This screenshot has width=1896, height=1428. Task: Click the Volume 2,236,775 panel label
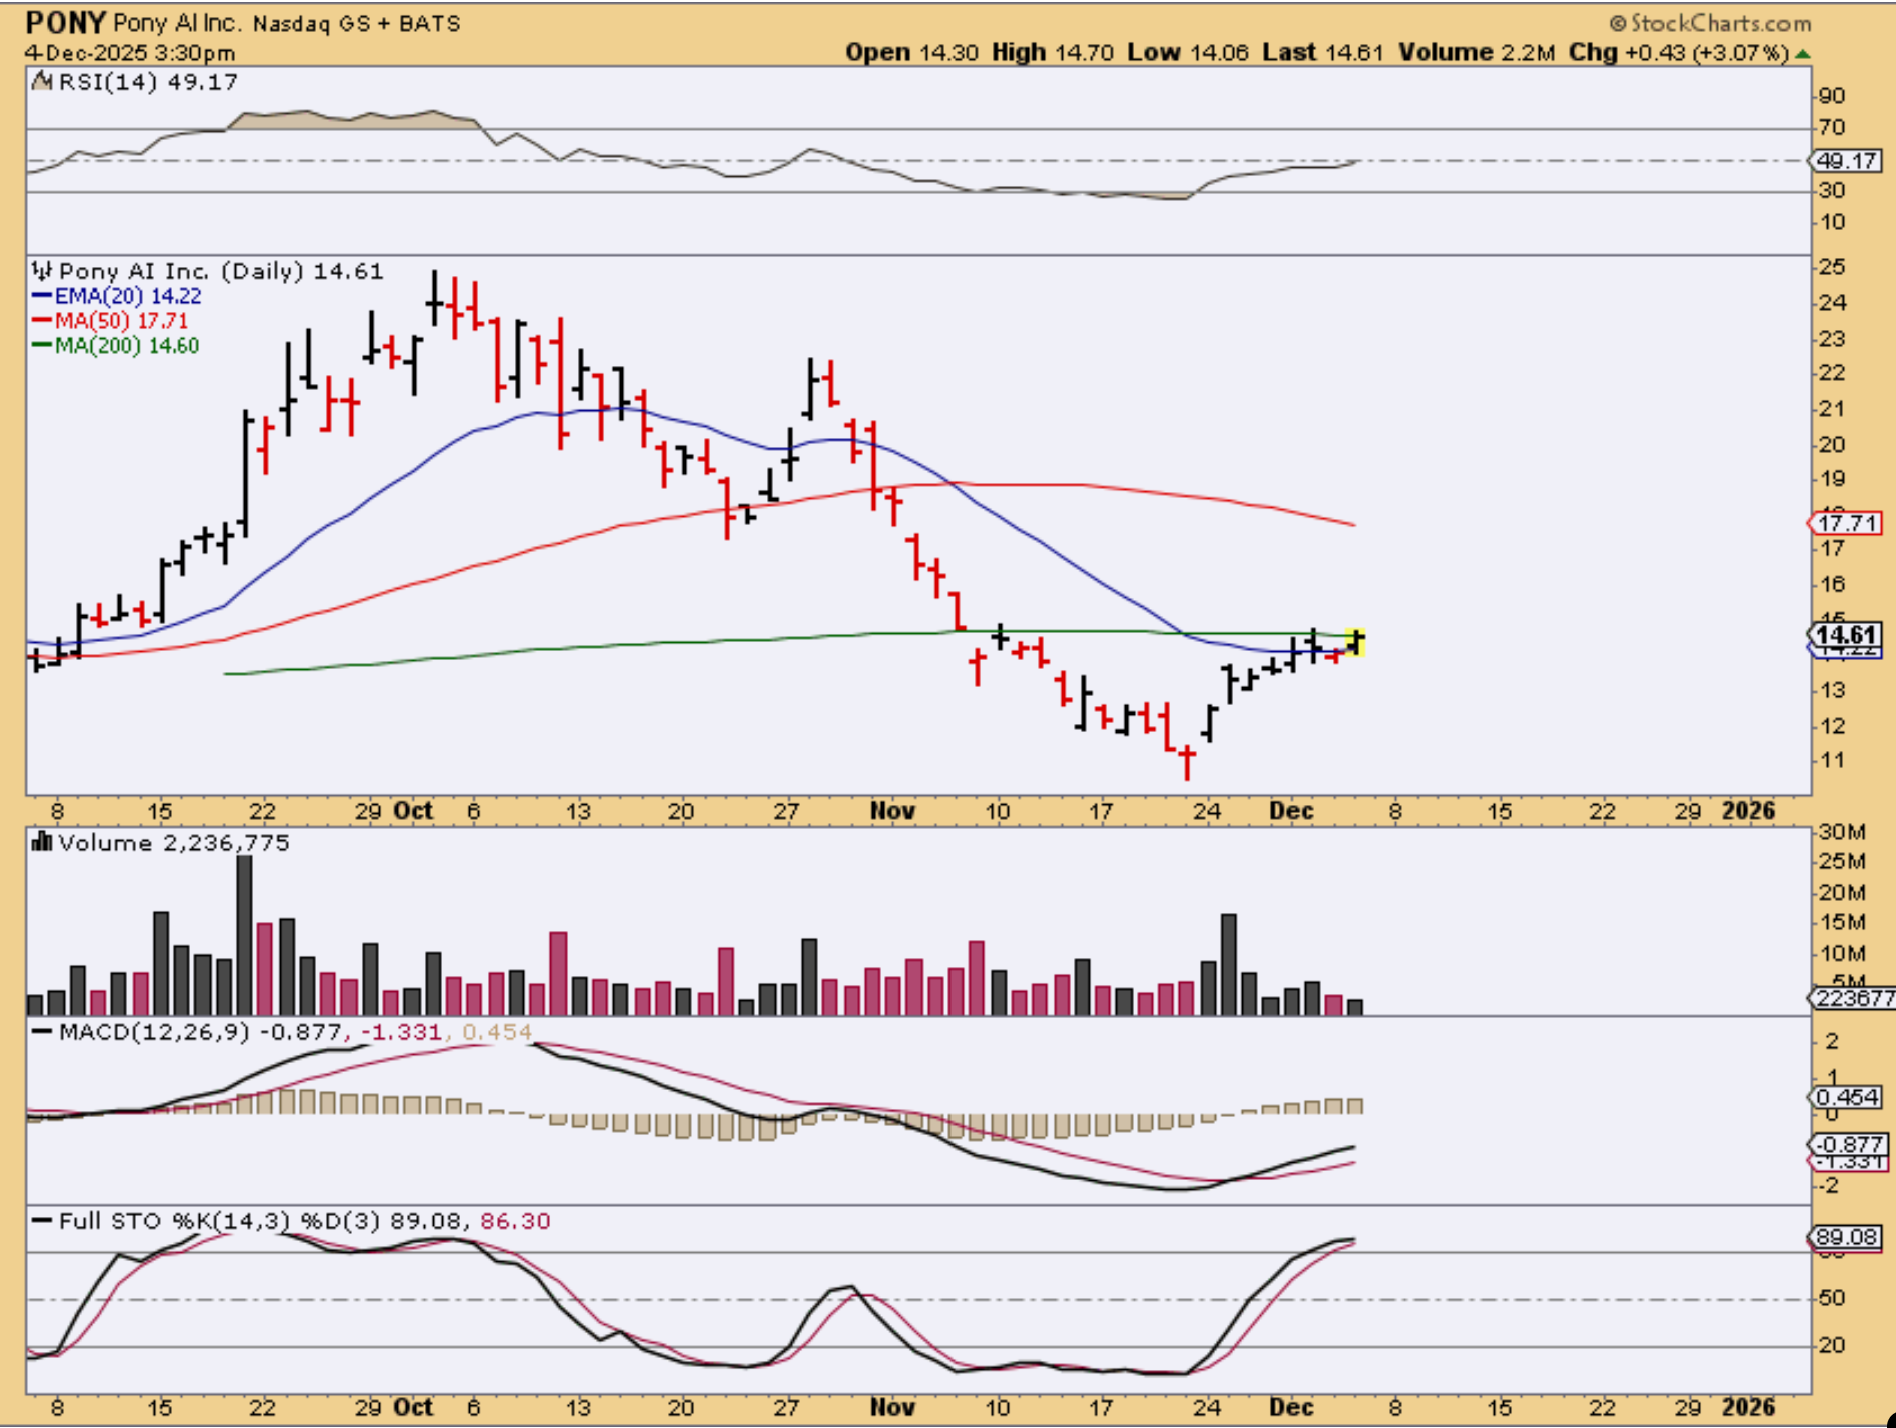(174, 843)
